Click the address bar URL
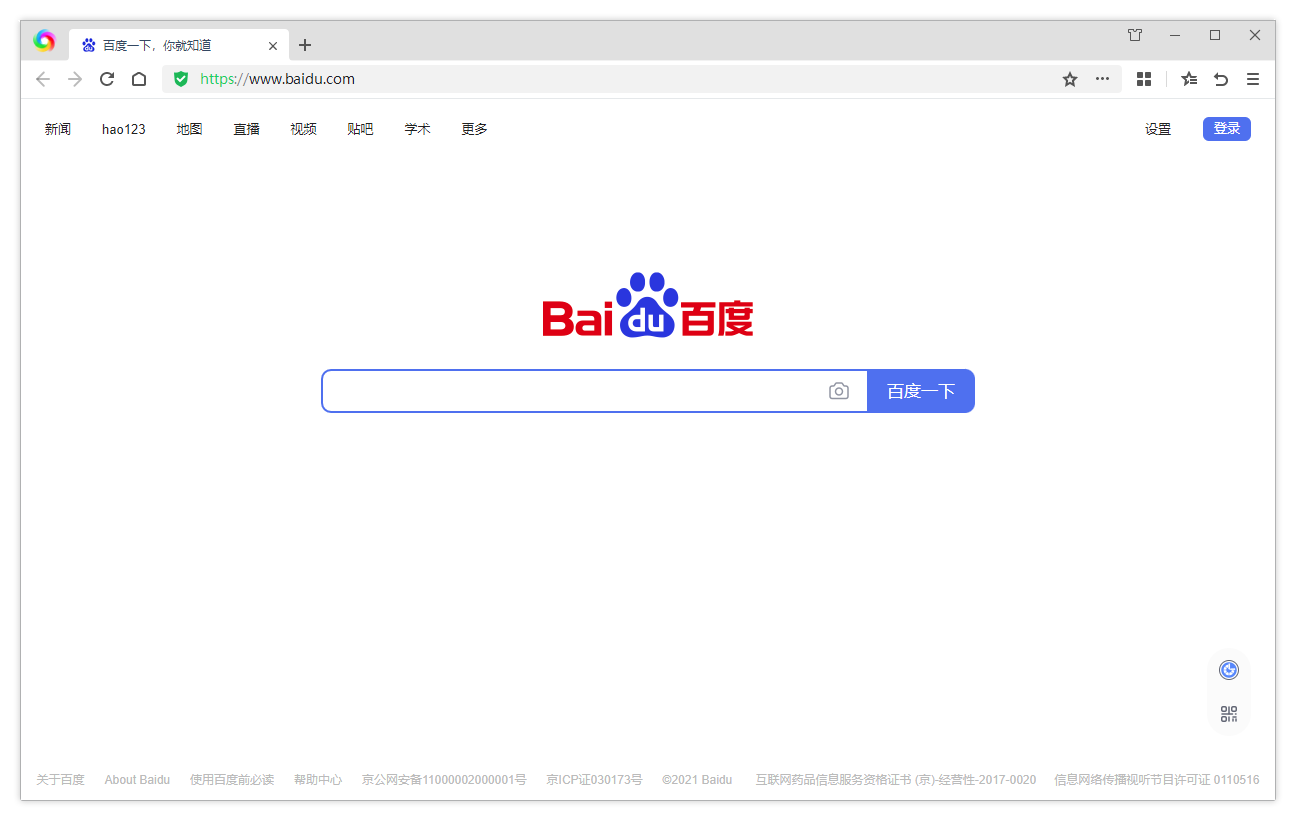Image resolution: width=1296 pixels, height=821 pixels. coord(277,79)
